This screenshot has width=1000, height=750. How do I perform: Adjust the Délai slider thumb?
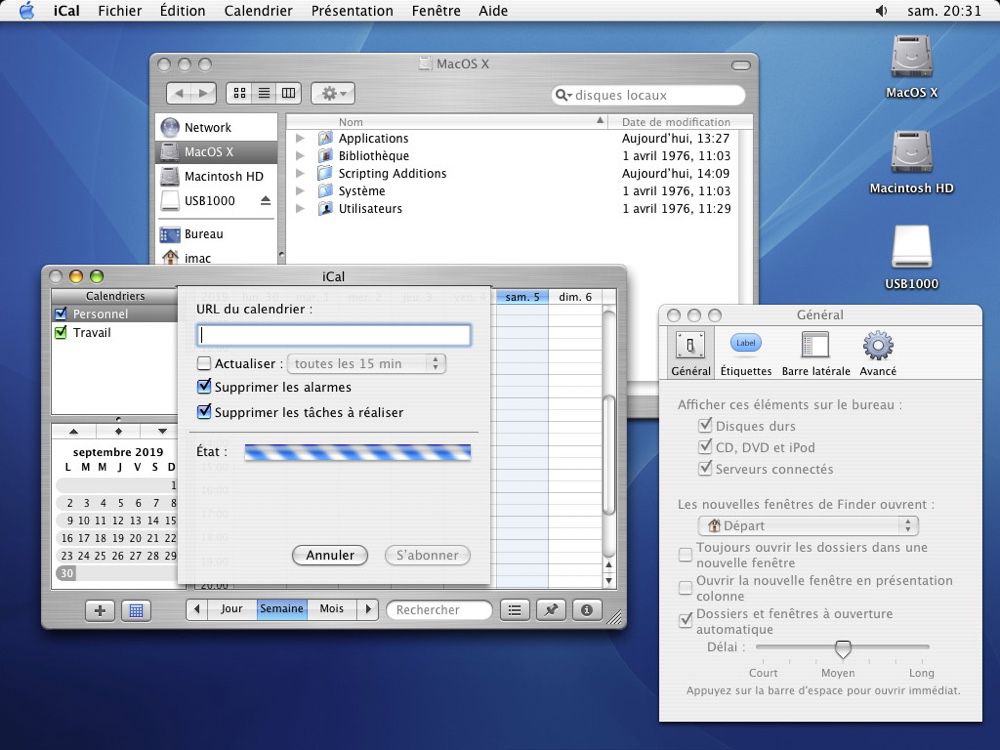pos(843,649)
